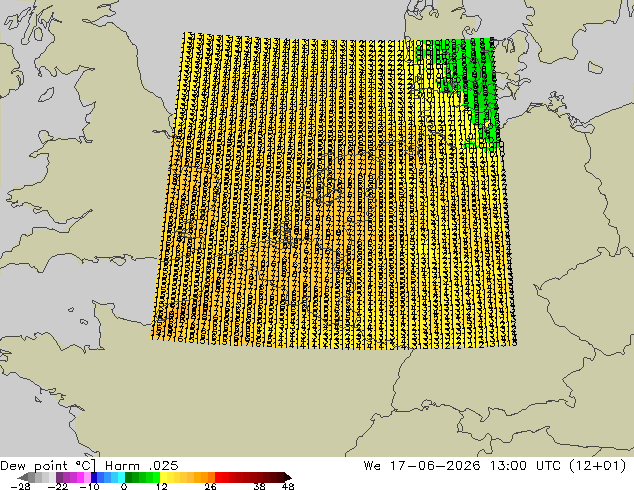Click the legend tick label "38"
634x490 pixels.
(259, 486)
